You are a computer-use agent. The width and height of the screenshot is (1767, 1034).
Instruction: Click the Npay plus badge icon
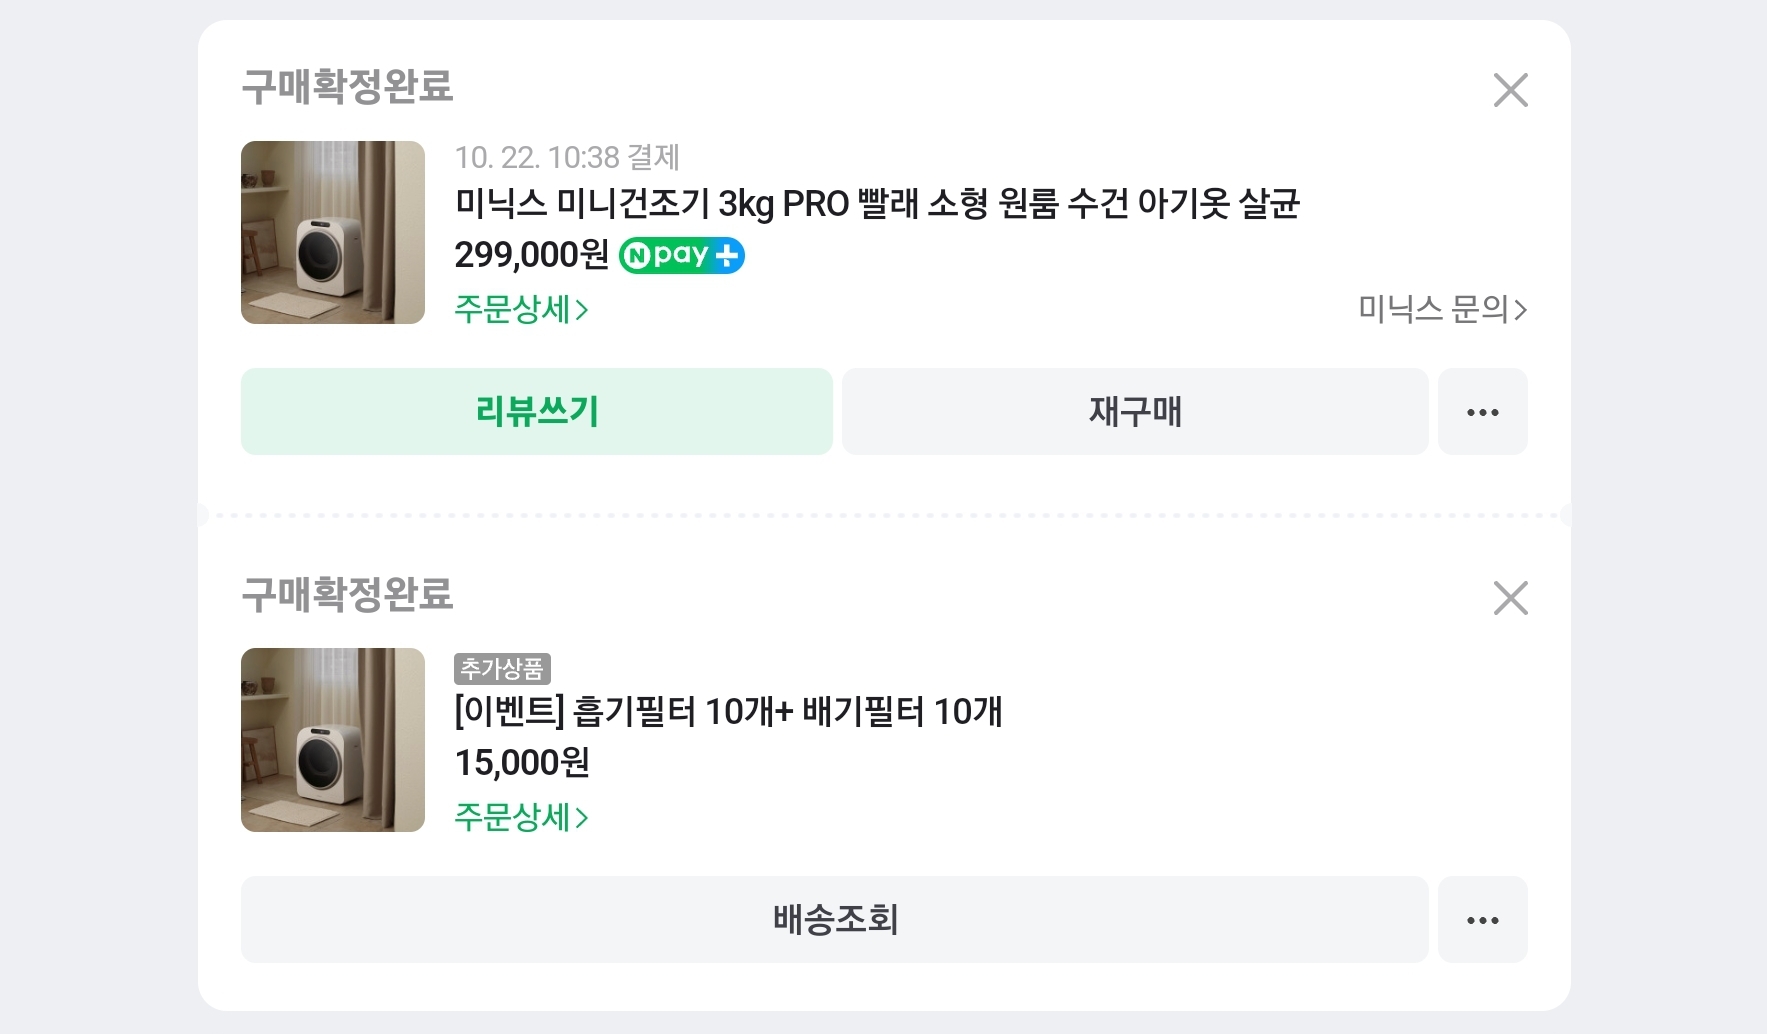[681, 256]
